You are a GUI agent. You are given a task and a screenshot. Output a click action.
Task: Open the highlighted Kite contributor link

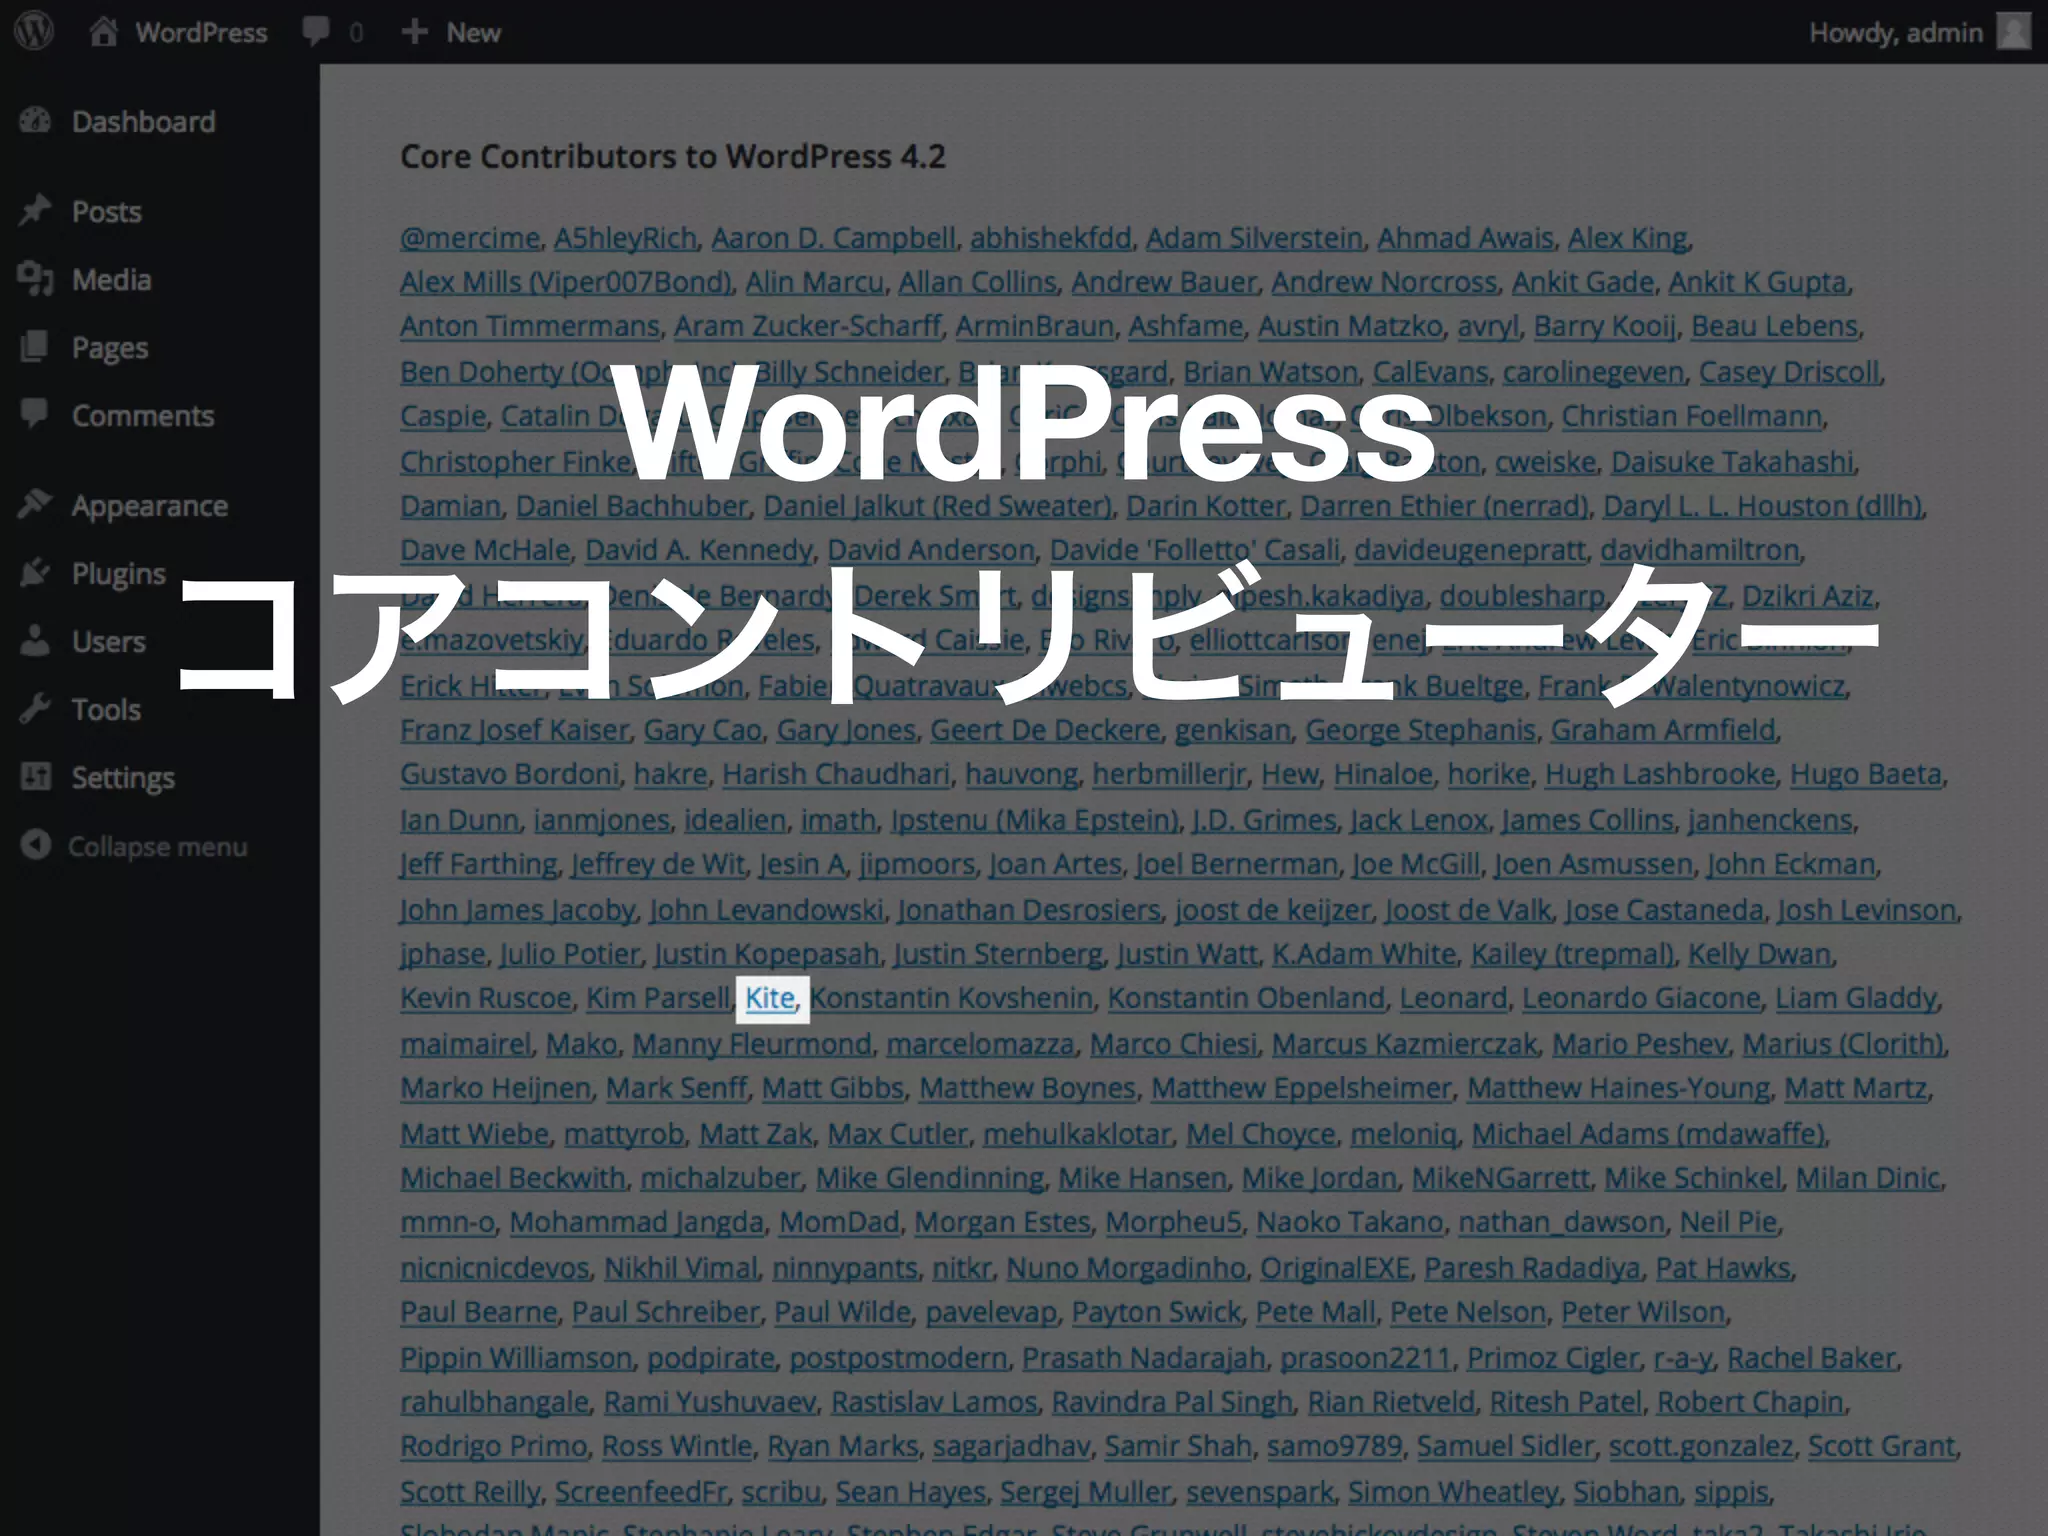pyautogui.click(x=770, y=998)
